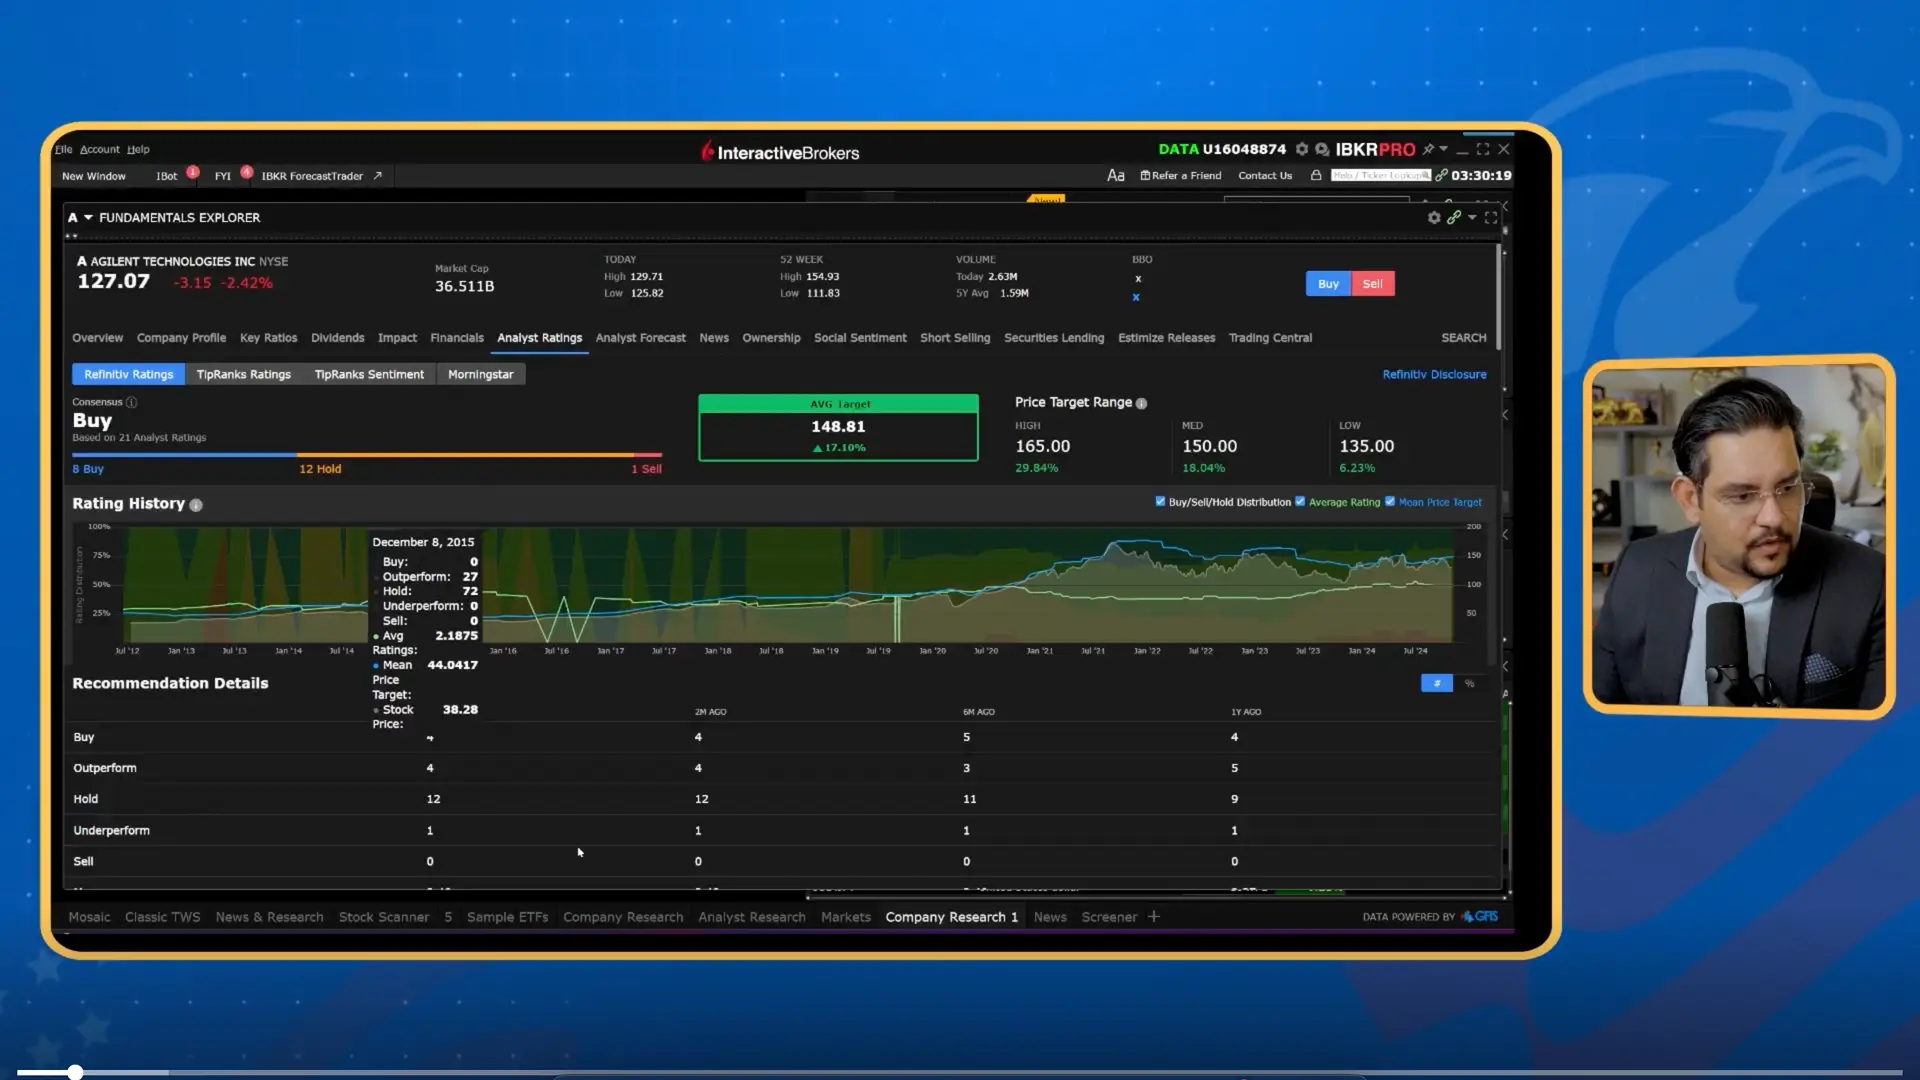The height and width of the screenshot is (1080, 1920).
Task: Expand the dropdown arrow beside the pin icon
Action: click(x=1444, y=148)
